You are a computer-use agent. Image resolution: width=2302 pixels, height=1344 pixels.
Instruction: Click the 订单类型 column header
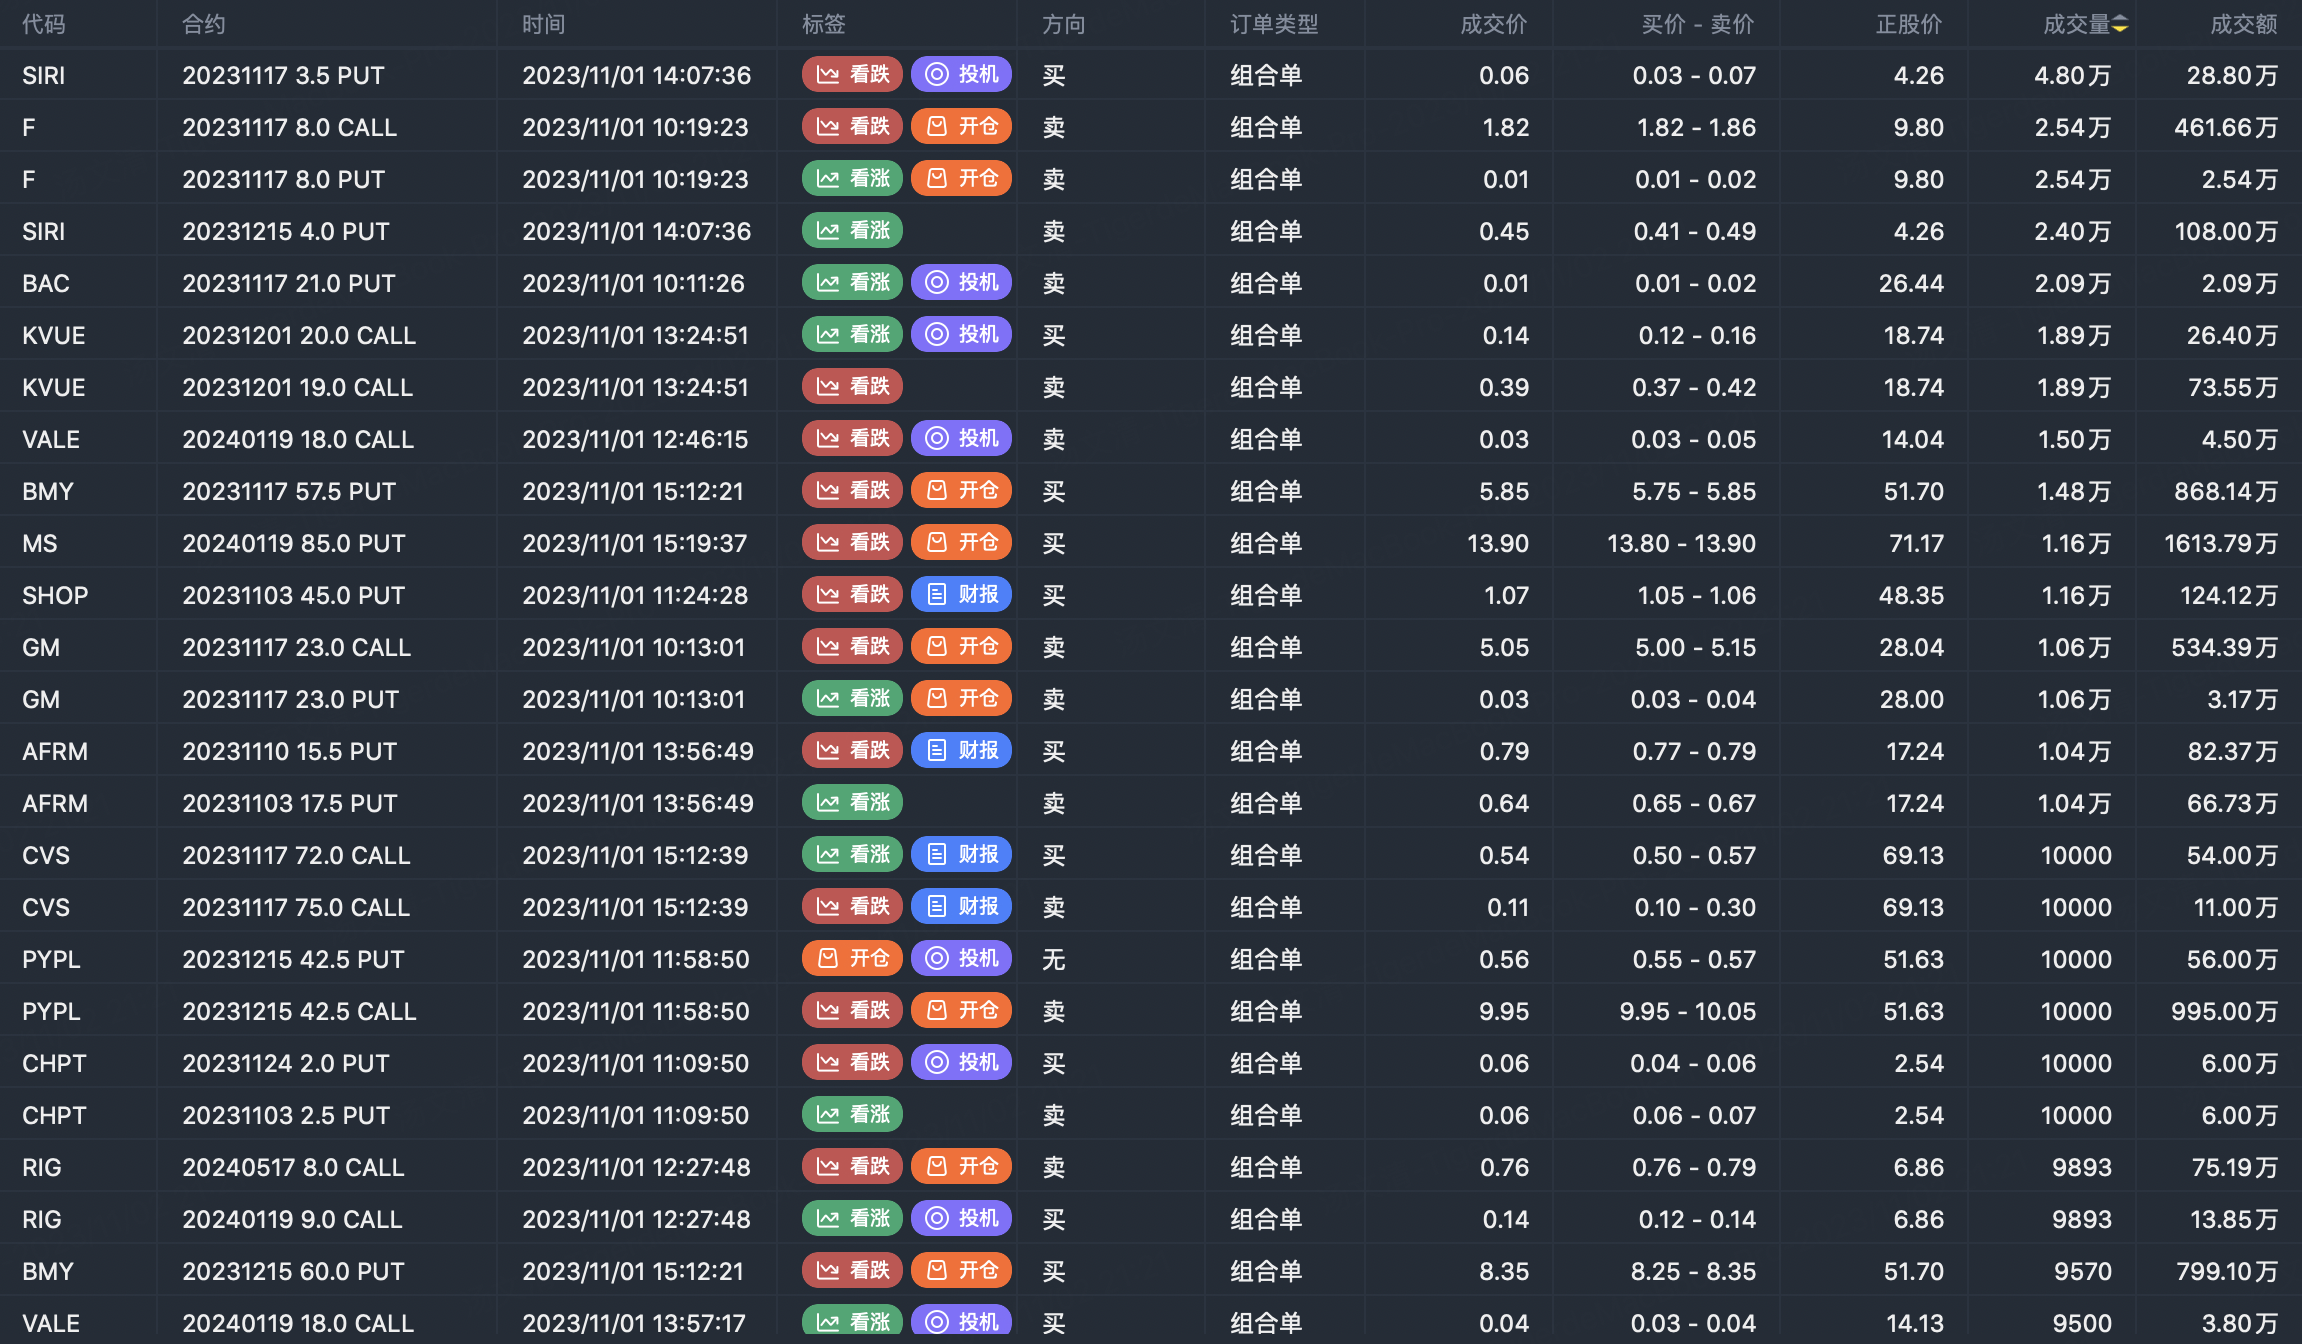[x=1274, y=24]
